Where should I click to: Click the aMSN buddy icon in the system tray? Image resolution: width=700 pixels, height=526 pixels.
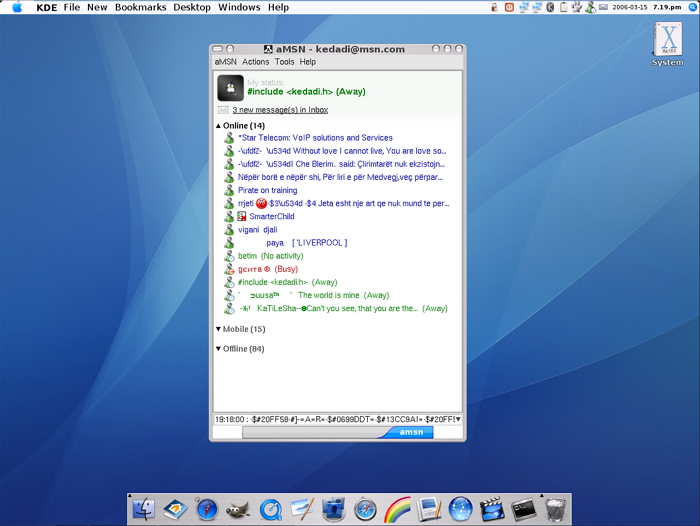[x=590, y=7]
